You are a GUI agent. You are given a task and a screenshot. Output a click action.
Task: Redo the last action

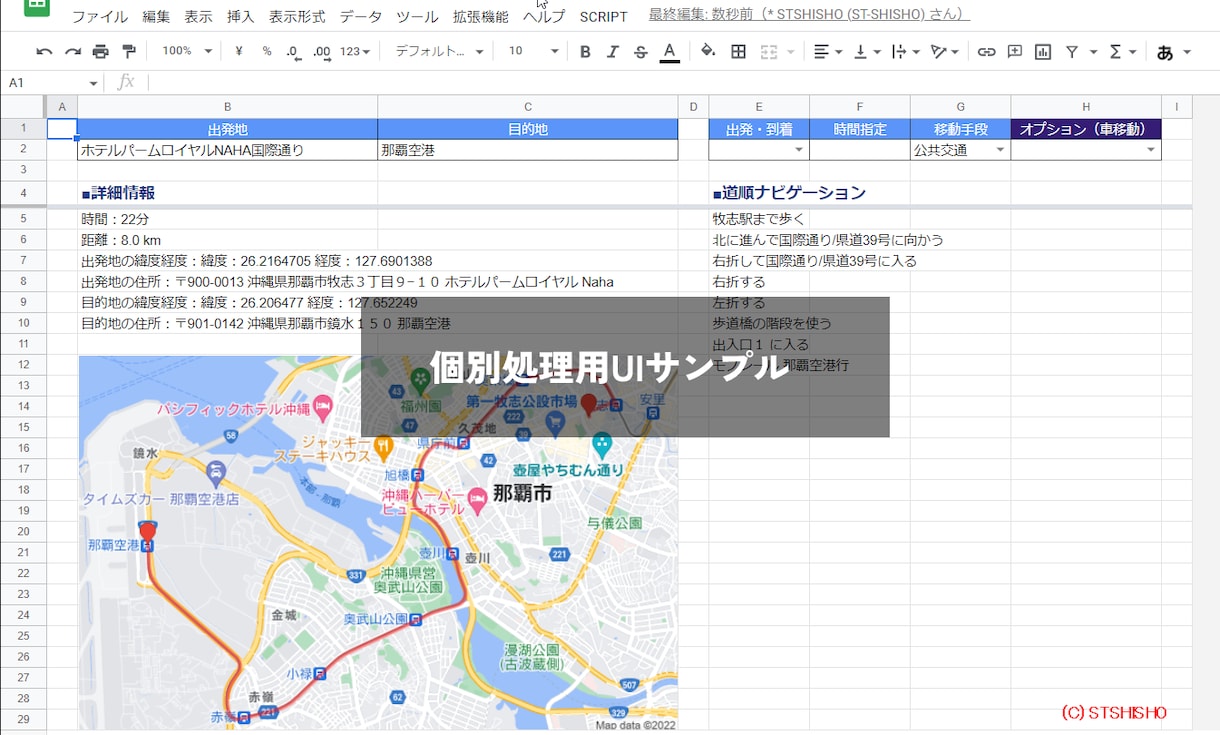[72, 51]
